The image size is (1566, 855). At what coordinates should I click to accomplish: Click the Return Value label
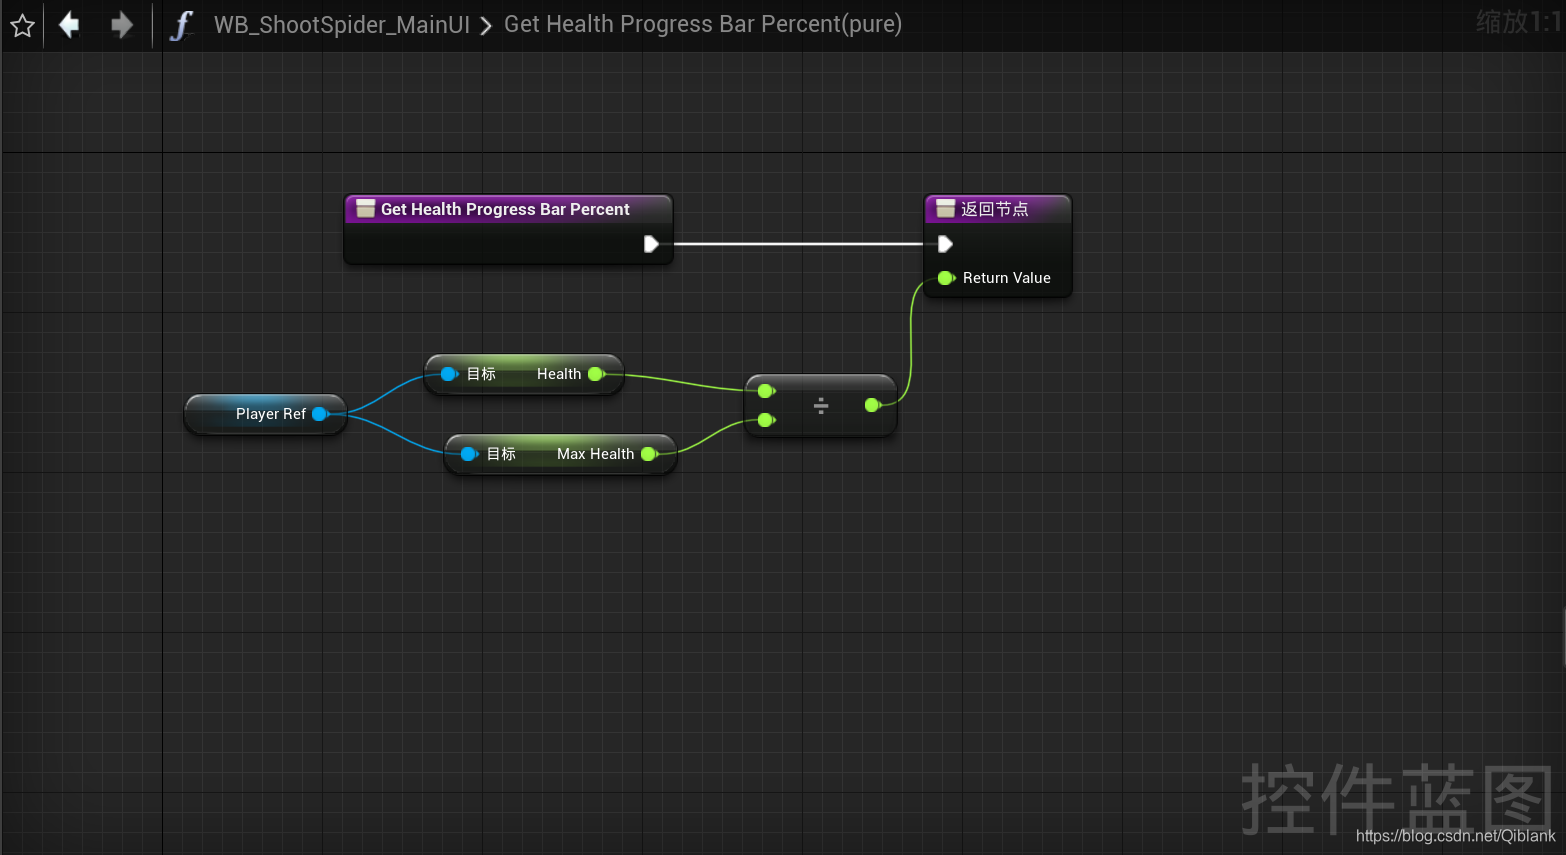coord(1006,278)
